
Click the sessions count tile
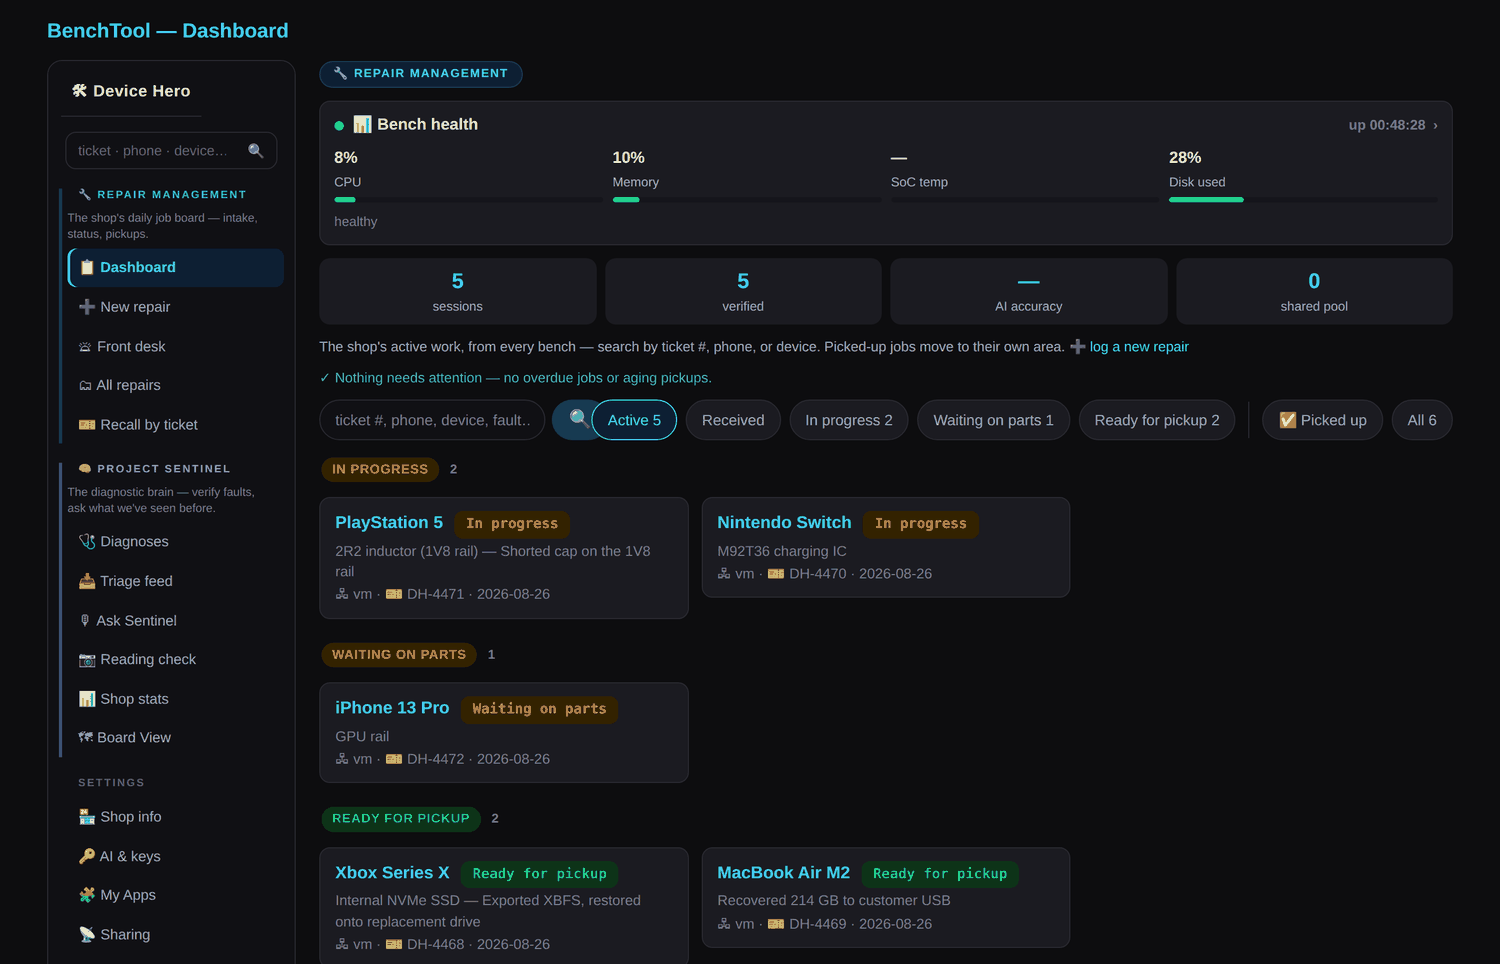(458, 291)
